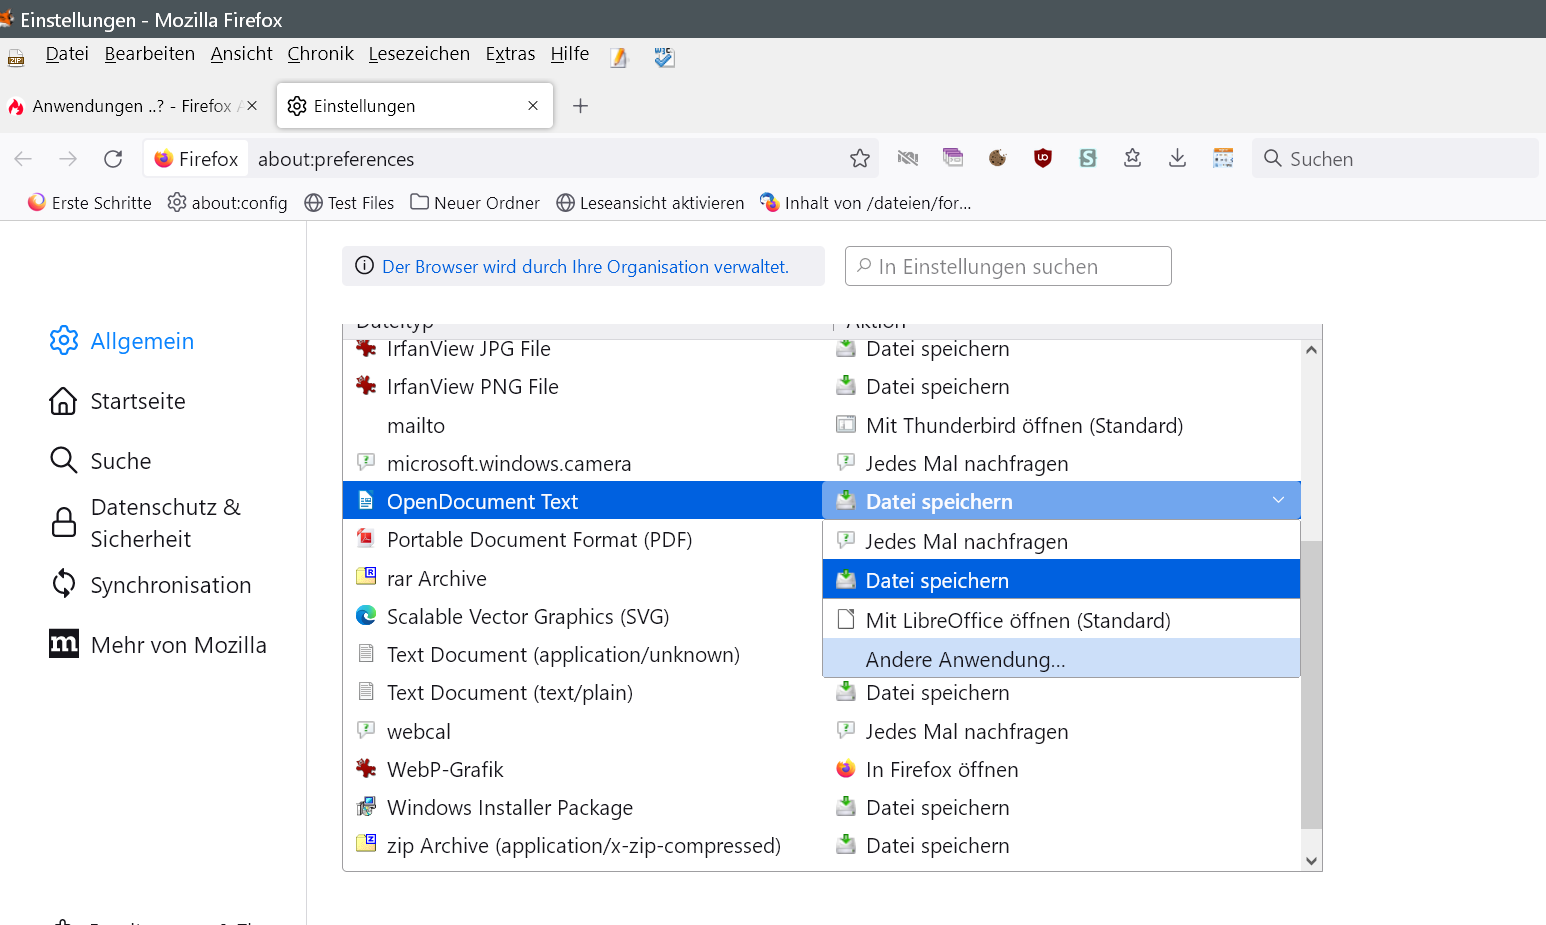Choose 'Andere Anwendung...' from dropdown

[x=965, y=660]
